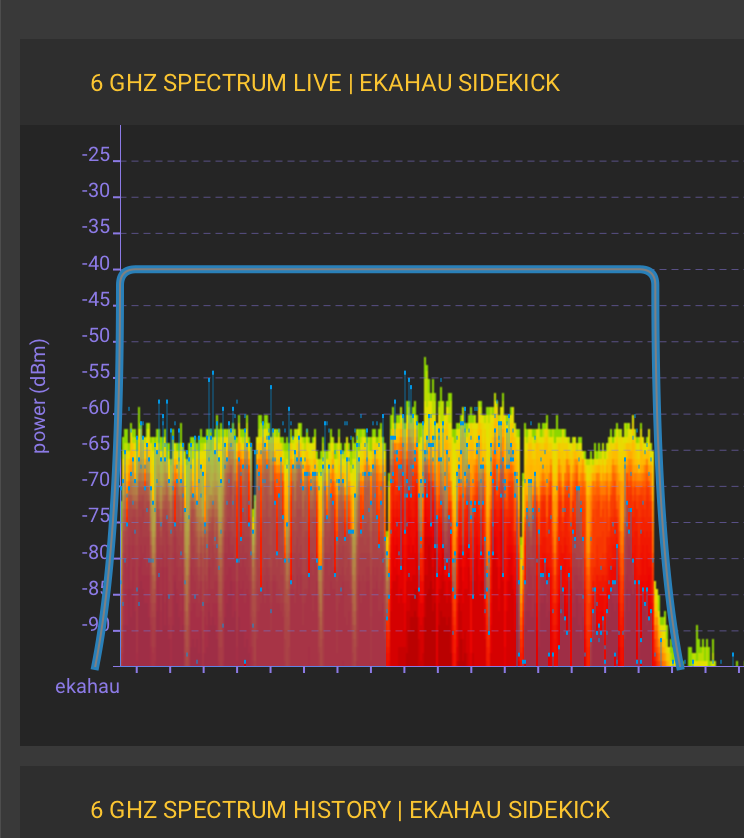Viewport: 744px width, 838px height.
Task: Click the "power (dBm)" vertical axis label
Action: tap(40, 396)
